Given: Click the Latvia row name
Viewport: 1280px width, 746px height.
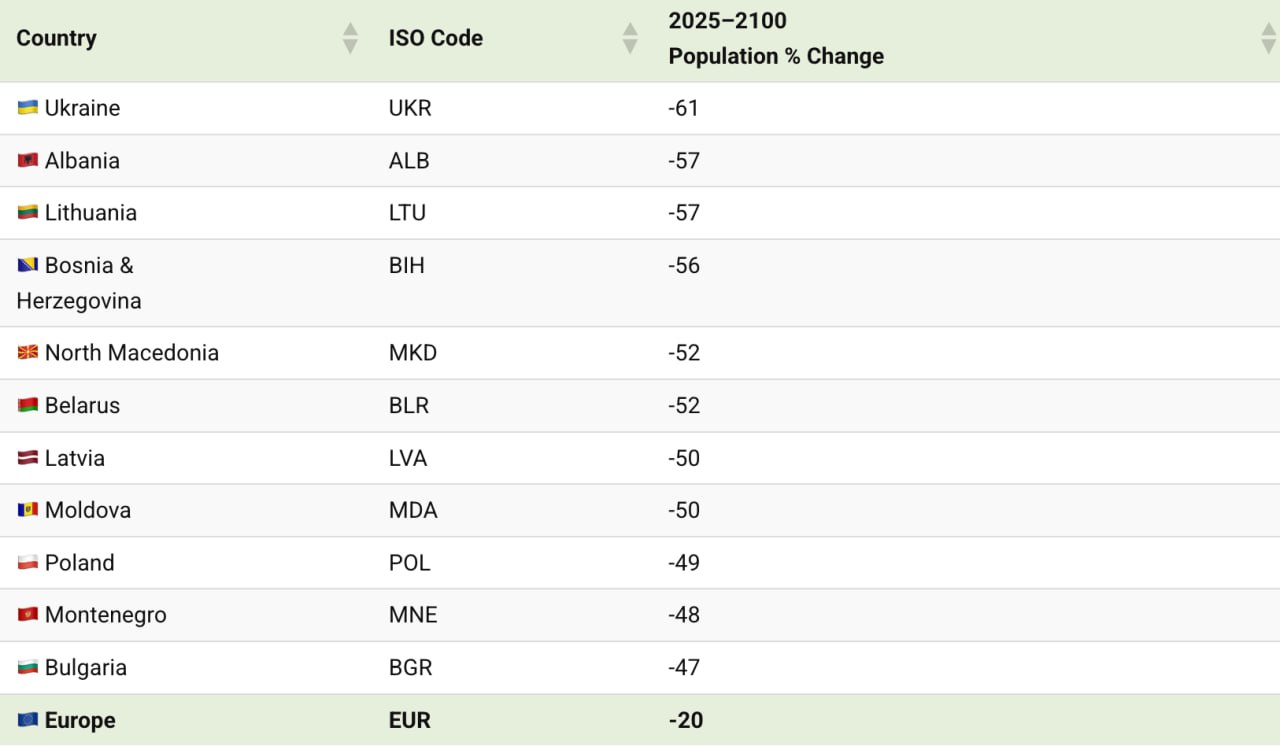Looking at the screenshot, I should point(75,458).
